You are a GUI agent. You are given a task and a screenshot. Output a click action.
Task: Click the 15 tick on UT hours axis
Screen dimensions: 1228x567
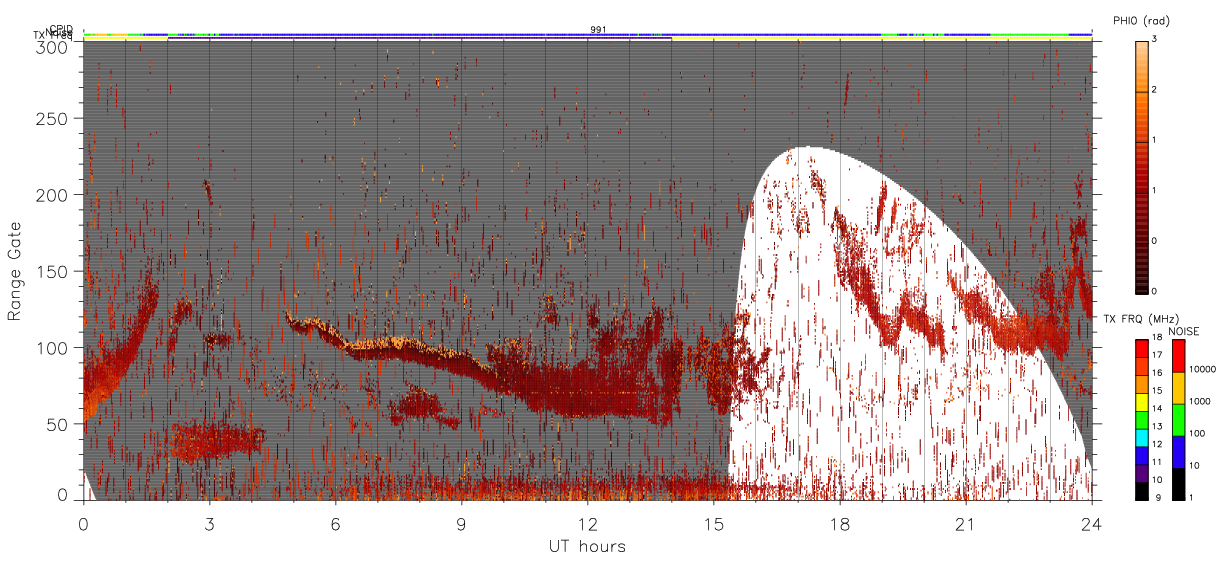coord(714,524)
